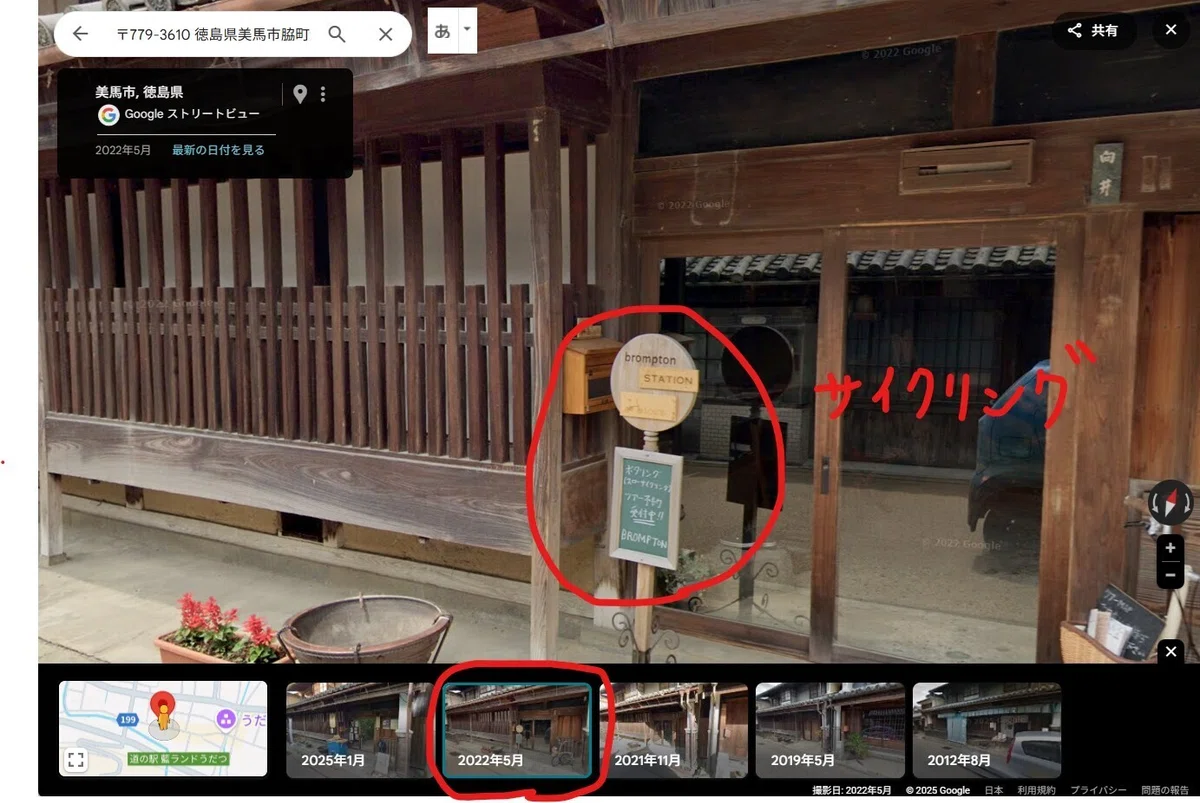
Task: Click the 問題の報告 report link
Action: (1166, 790)
